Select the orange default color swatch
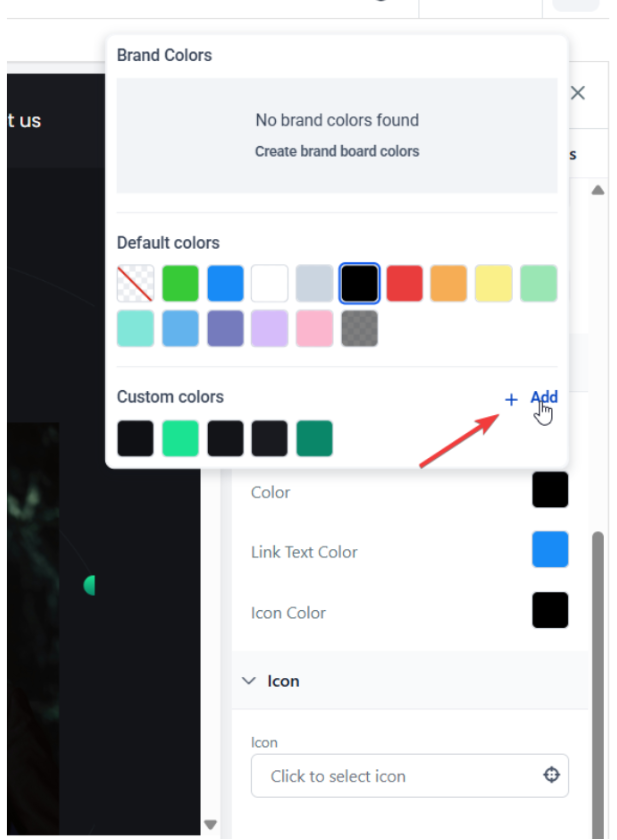Image resolution: width=617 pixels, height=840 pixels. 448,283
